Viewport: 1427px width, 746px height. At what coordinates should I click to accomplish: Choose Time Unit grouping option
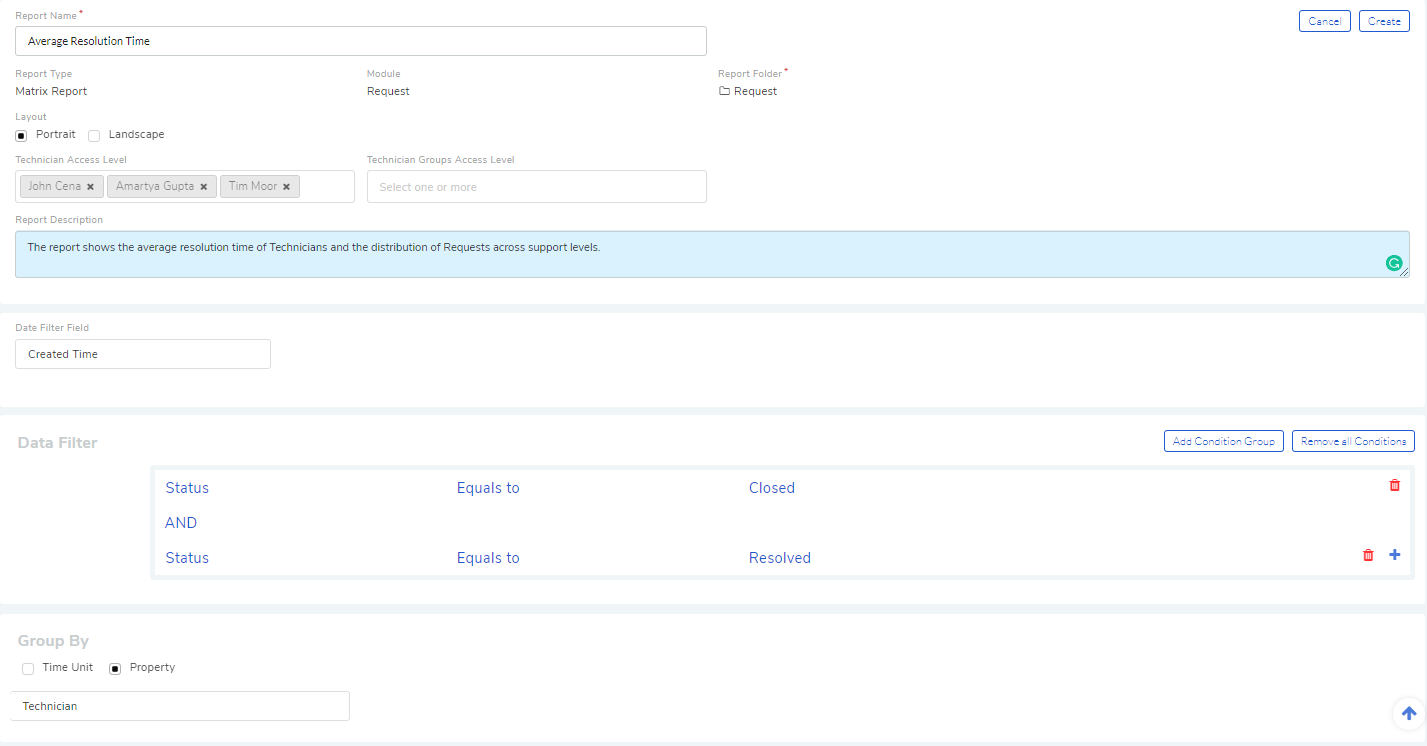(x=28, y=668)
